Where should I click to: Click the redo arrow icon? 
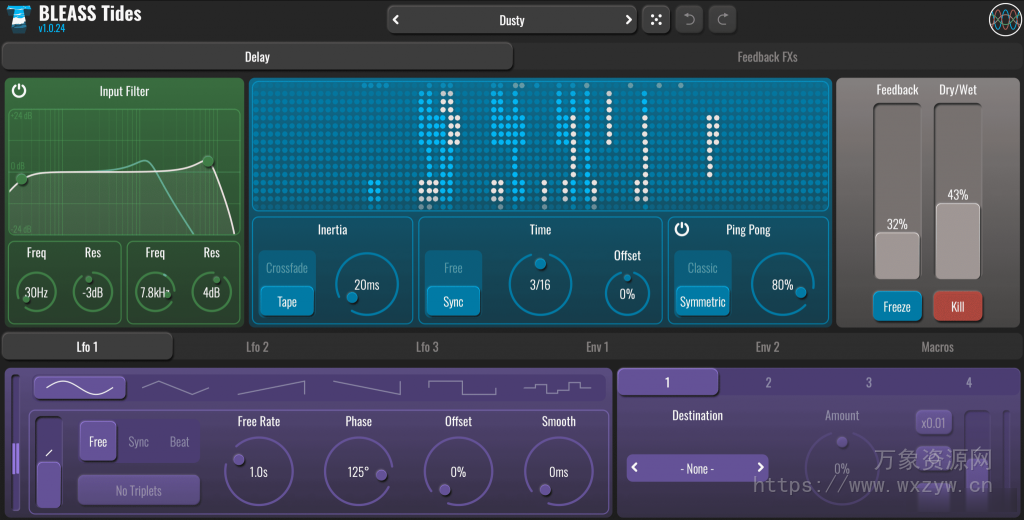722,20
